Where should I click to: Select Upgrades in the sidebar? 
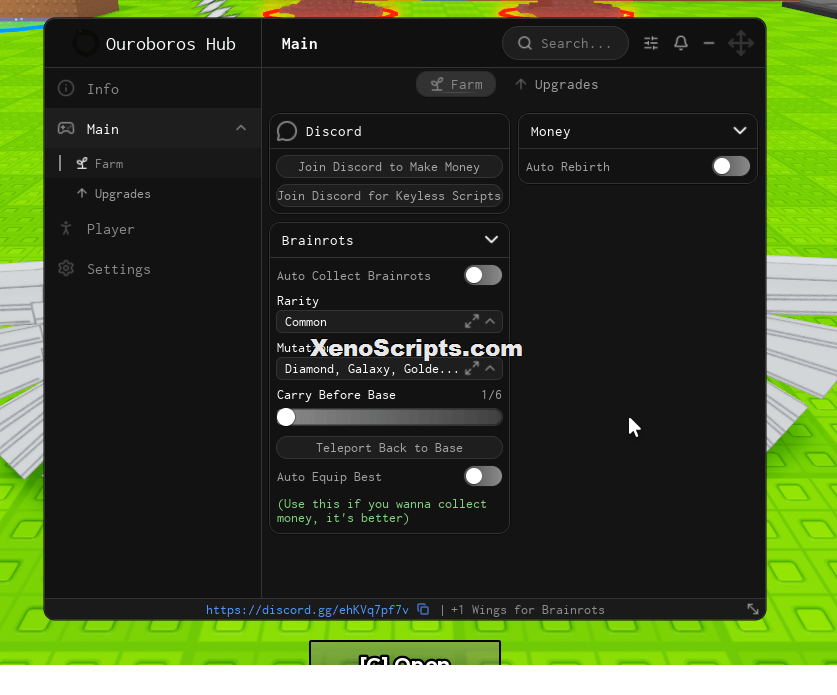[x=153, y=194]
